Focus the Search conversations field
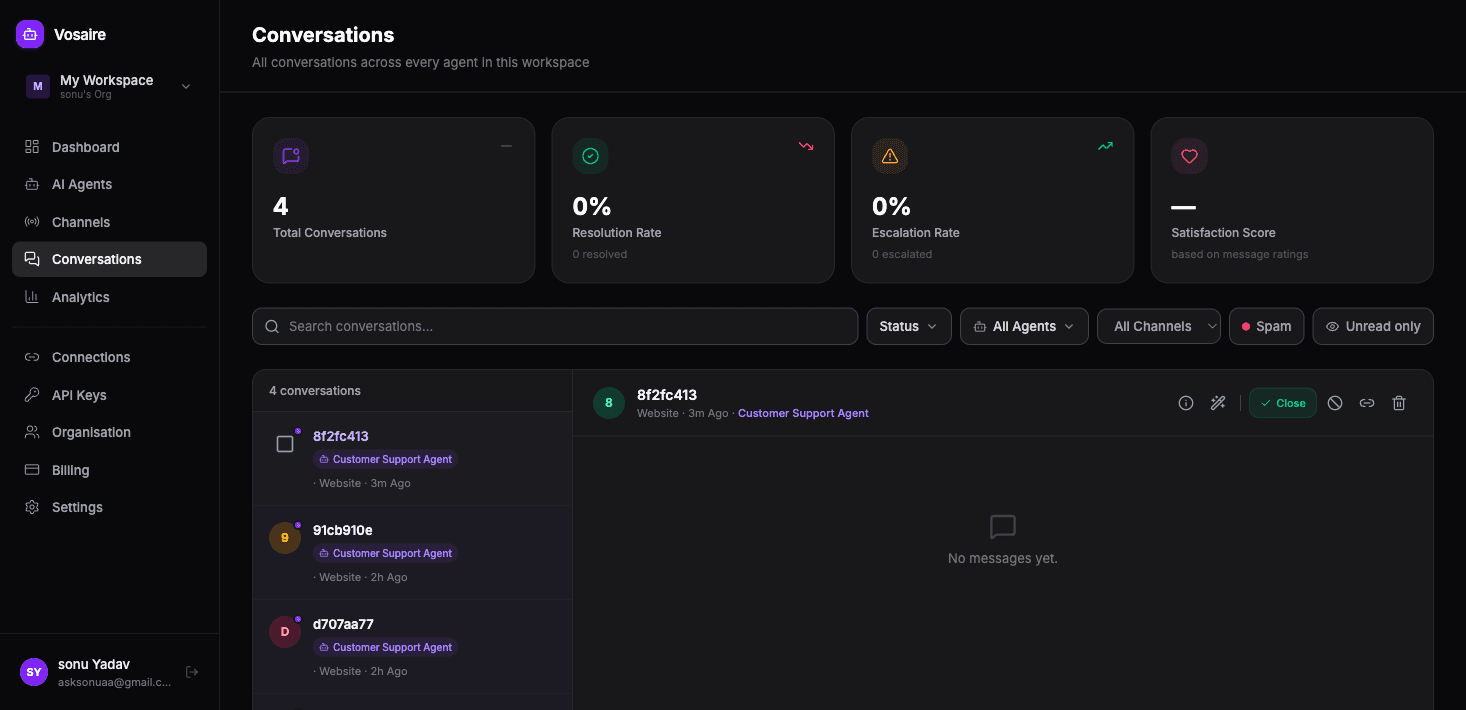Image resolution: width=1466 pixels, height=710 pixels. pos(555,326)
